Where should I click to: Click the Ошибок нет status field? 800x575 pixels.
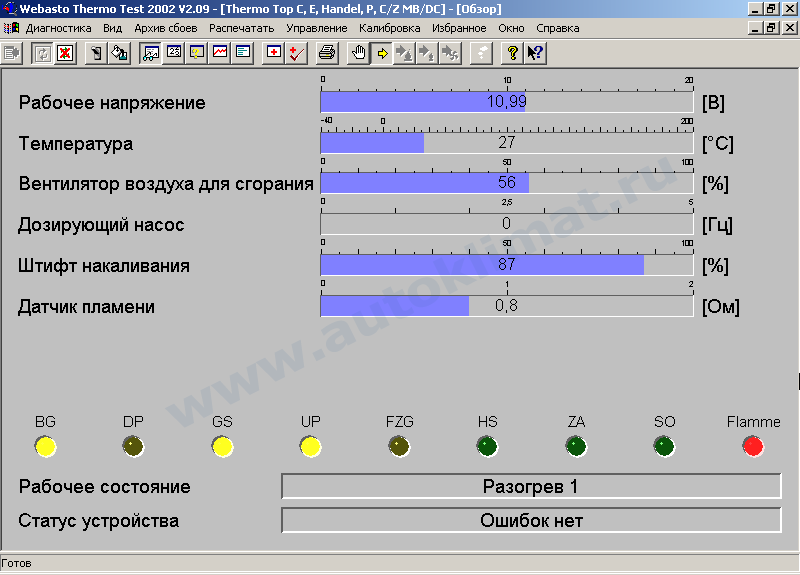531,520
